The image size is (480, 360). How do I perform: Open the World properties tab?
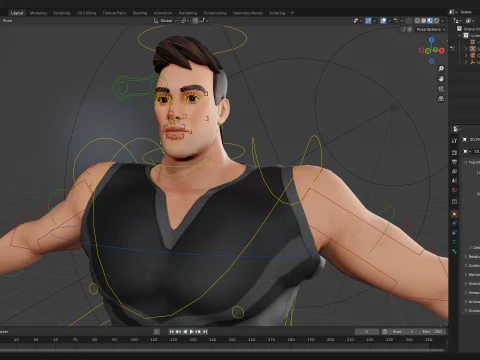[454, 190]
